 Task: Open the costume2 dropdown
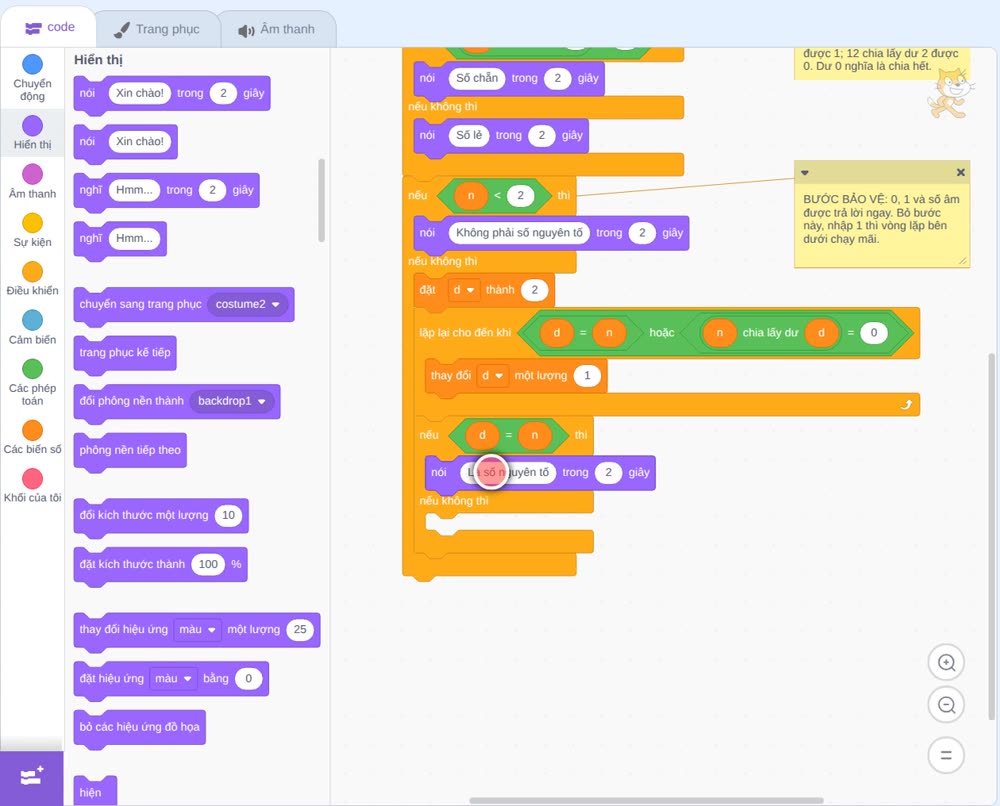point(248,304)
